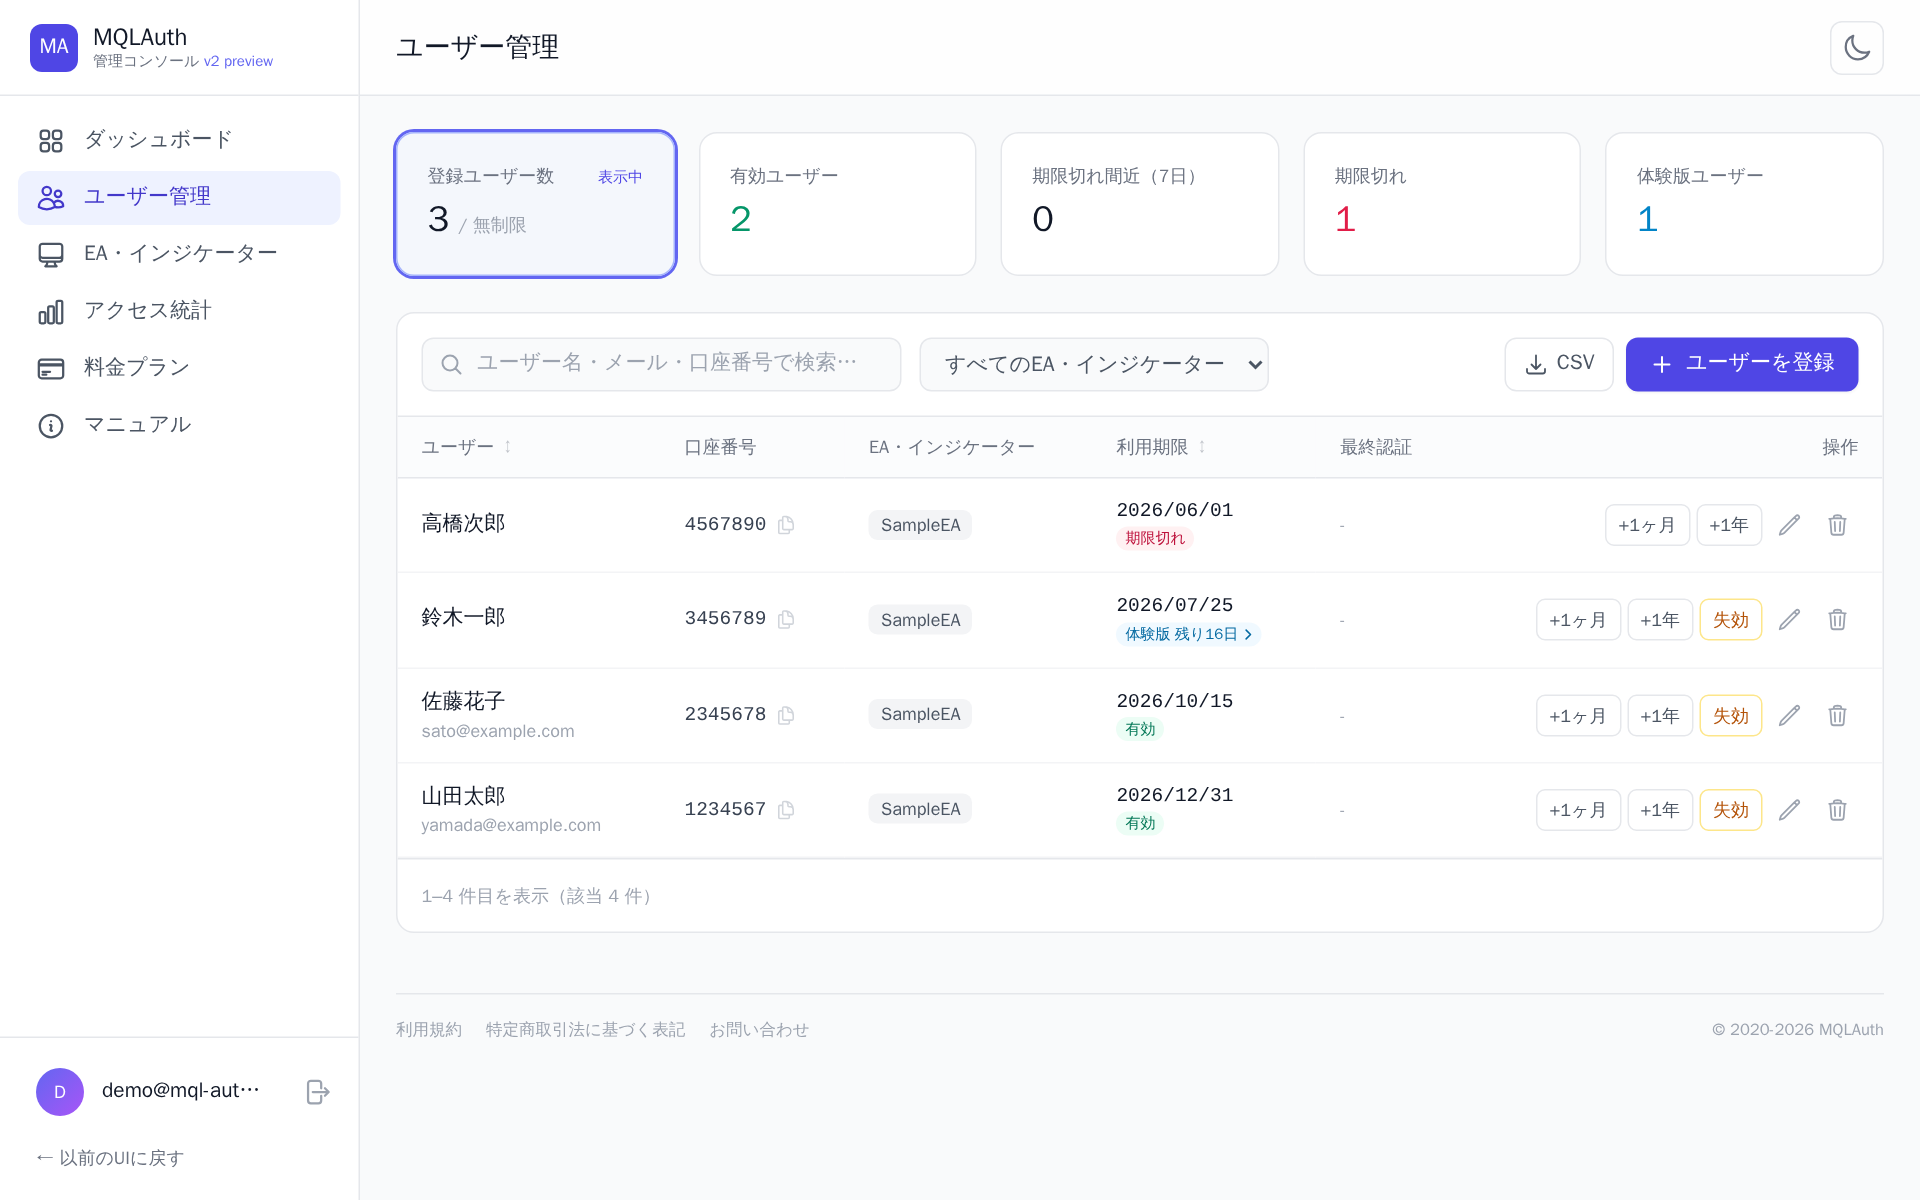The width and height of the screenshot is (1920, 1200).
Task: Click the ユーザーを登録 button
Action: [1741, 364]
